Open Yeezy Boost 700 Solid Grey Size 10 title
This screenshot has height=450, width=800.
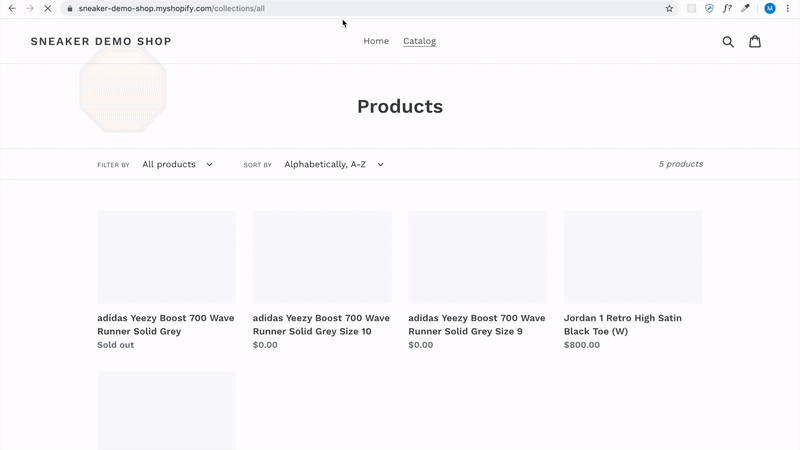321,324
